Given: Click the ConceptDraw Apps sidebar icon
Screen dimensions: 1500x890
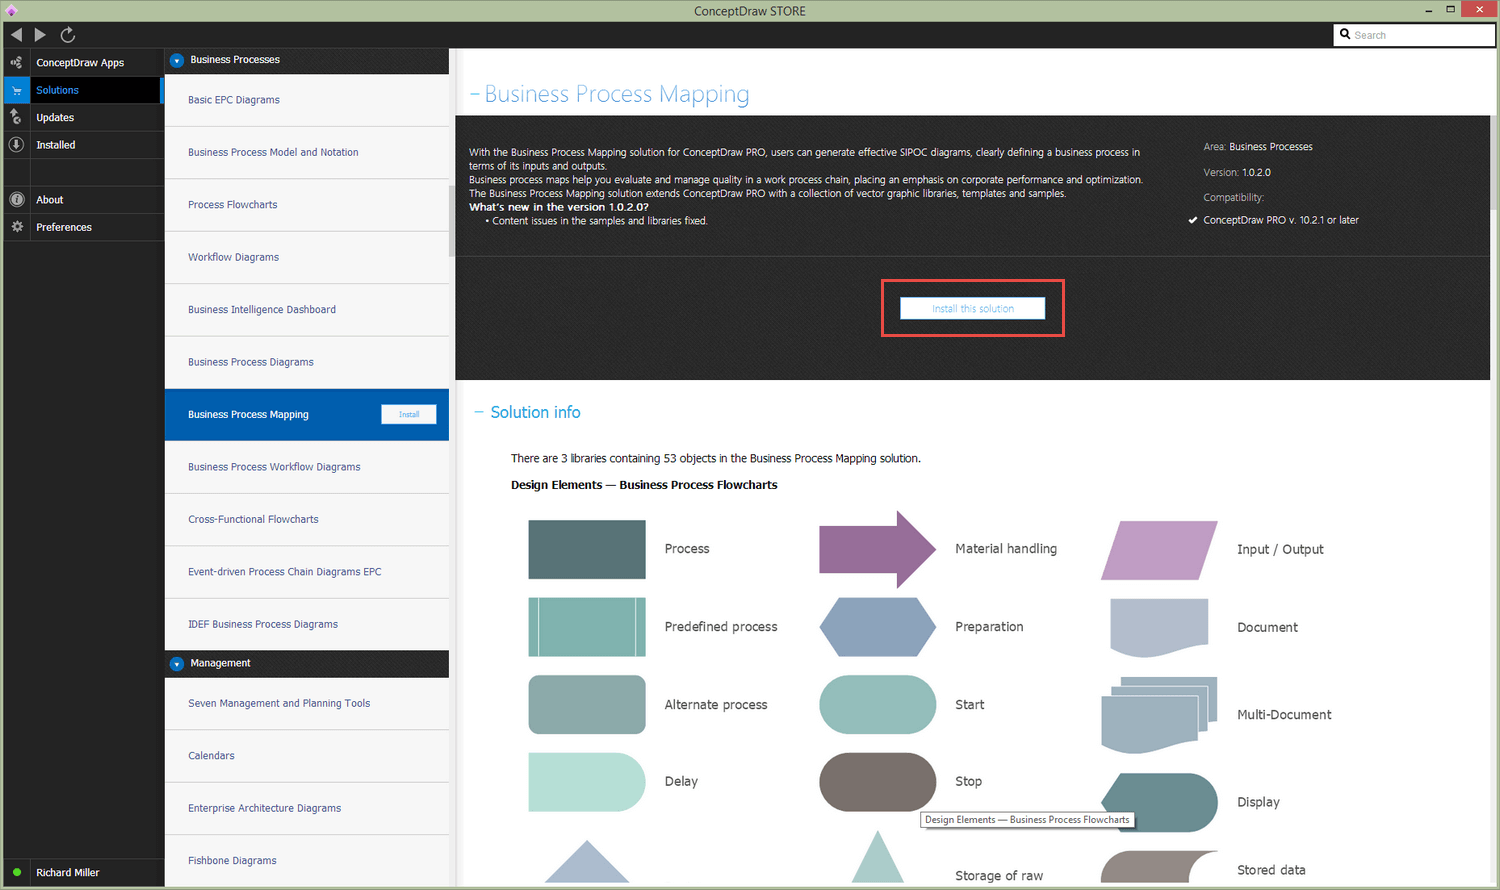Looking at the screenshot, I should point(16,62).
